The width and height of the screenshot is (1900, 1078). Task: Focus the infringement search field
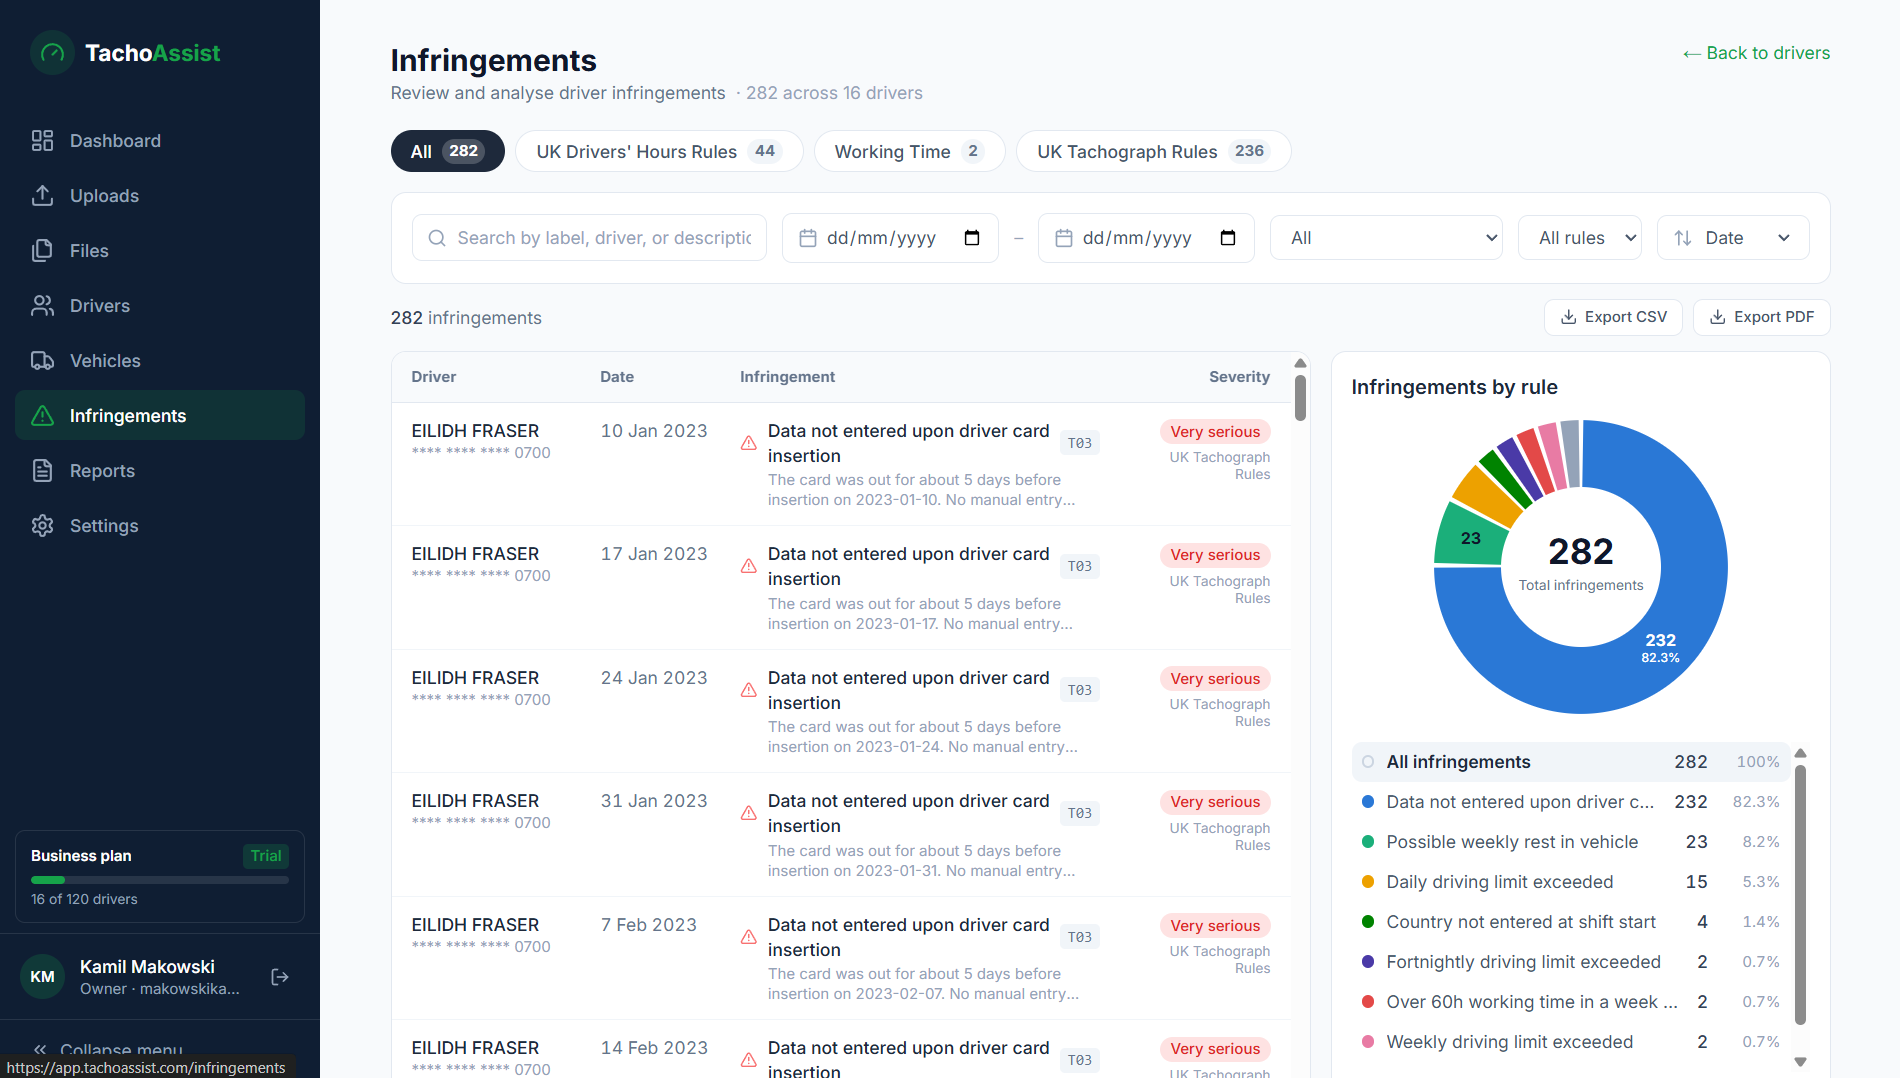pos(589,238)
